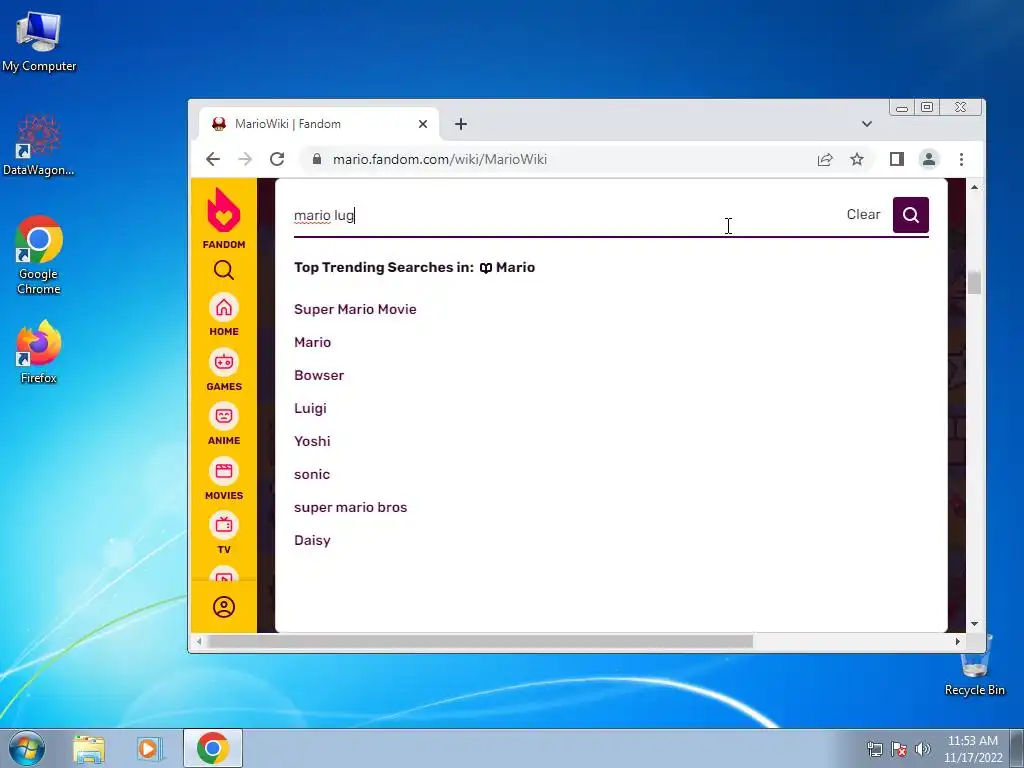Image resolution: width=1024 pixels, height=768 pixels.
Task: Select Luigi trending search
Action: click(310, 409)
